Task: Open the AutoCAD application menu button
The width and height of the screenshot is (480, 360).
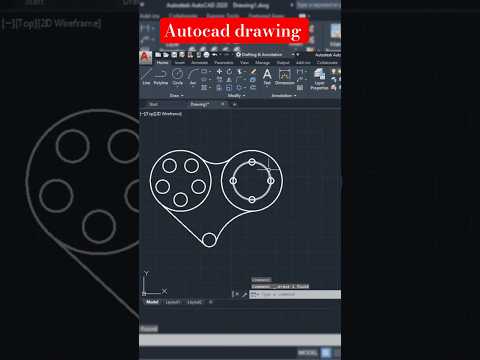Action: [145, 57]
